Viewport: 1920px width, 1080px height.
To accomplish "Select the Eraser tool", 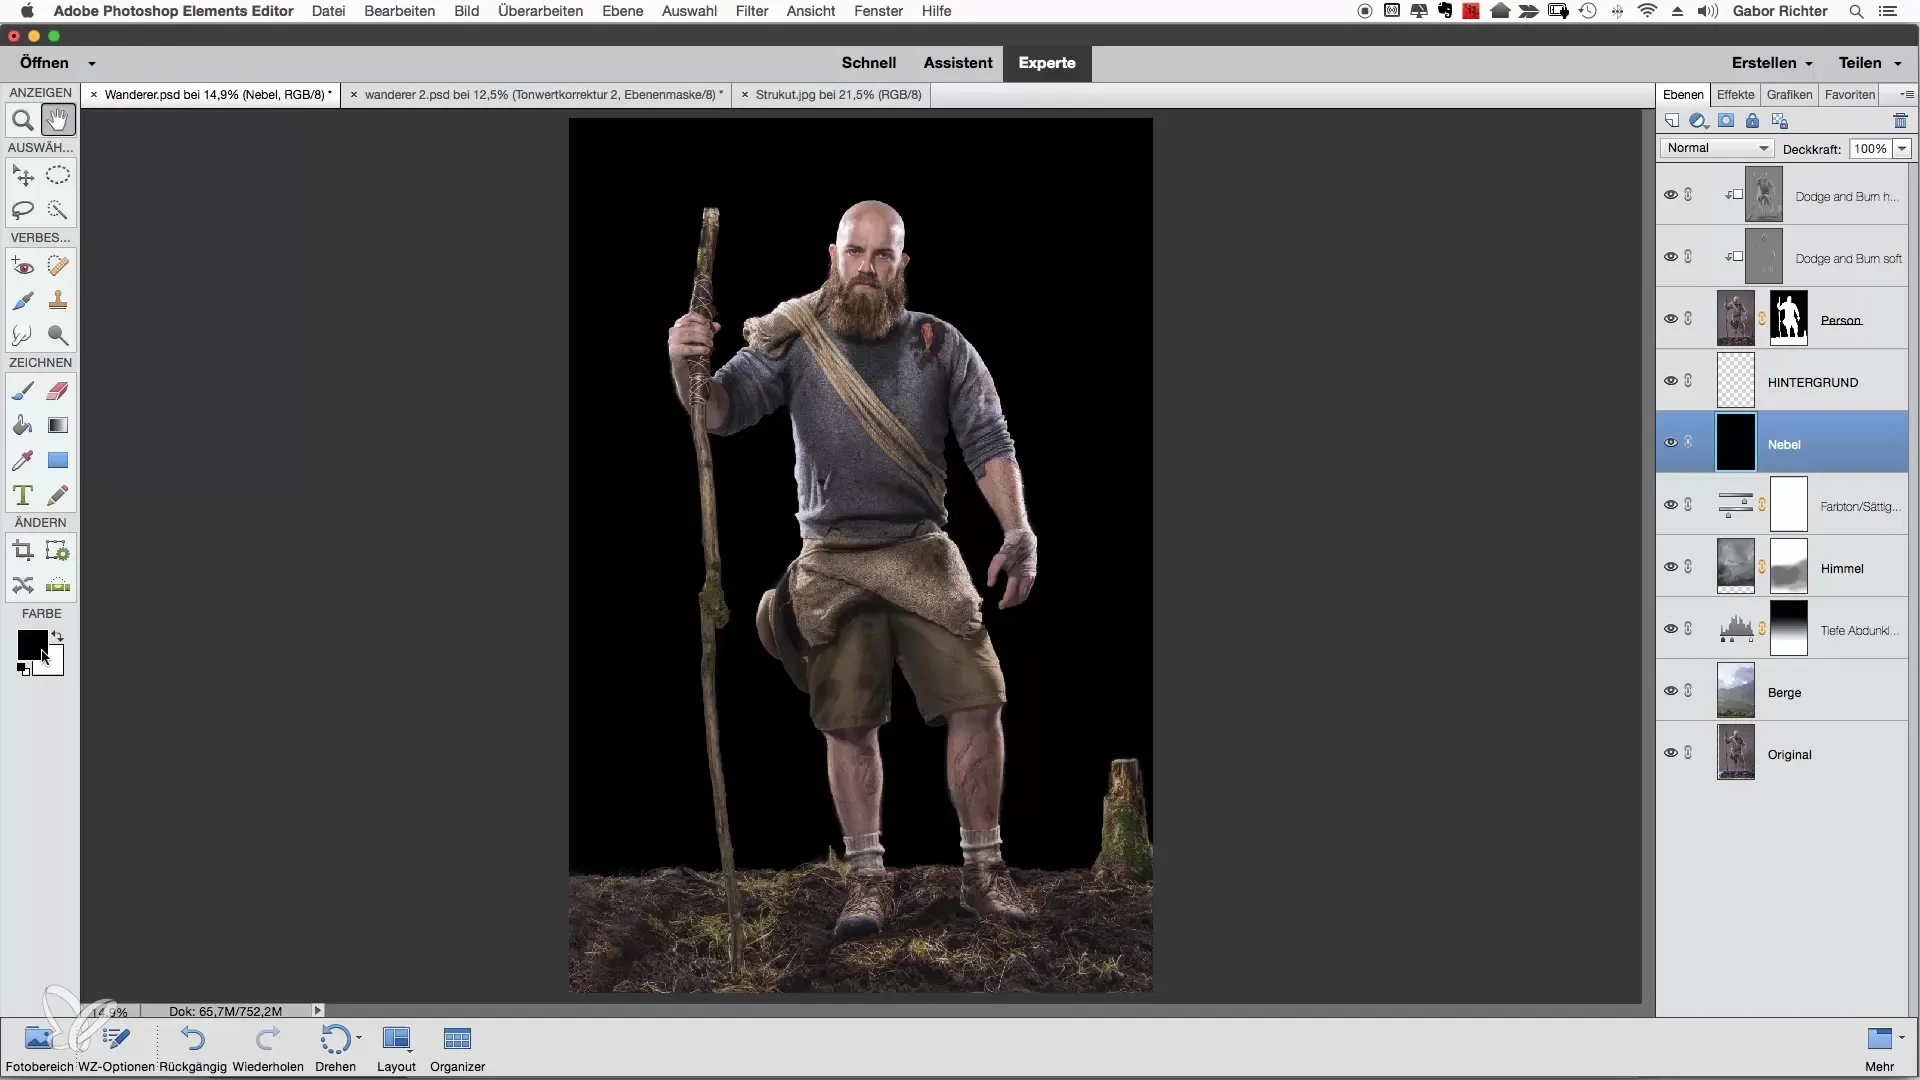I will (x=58, y=391).
